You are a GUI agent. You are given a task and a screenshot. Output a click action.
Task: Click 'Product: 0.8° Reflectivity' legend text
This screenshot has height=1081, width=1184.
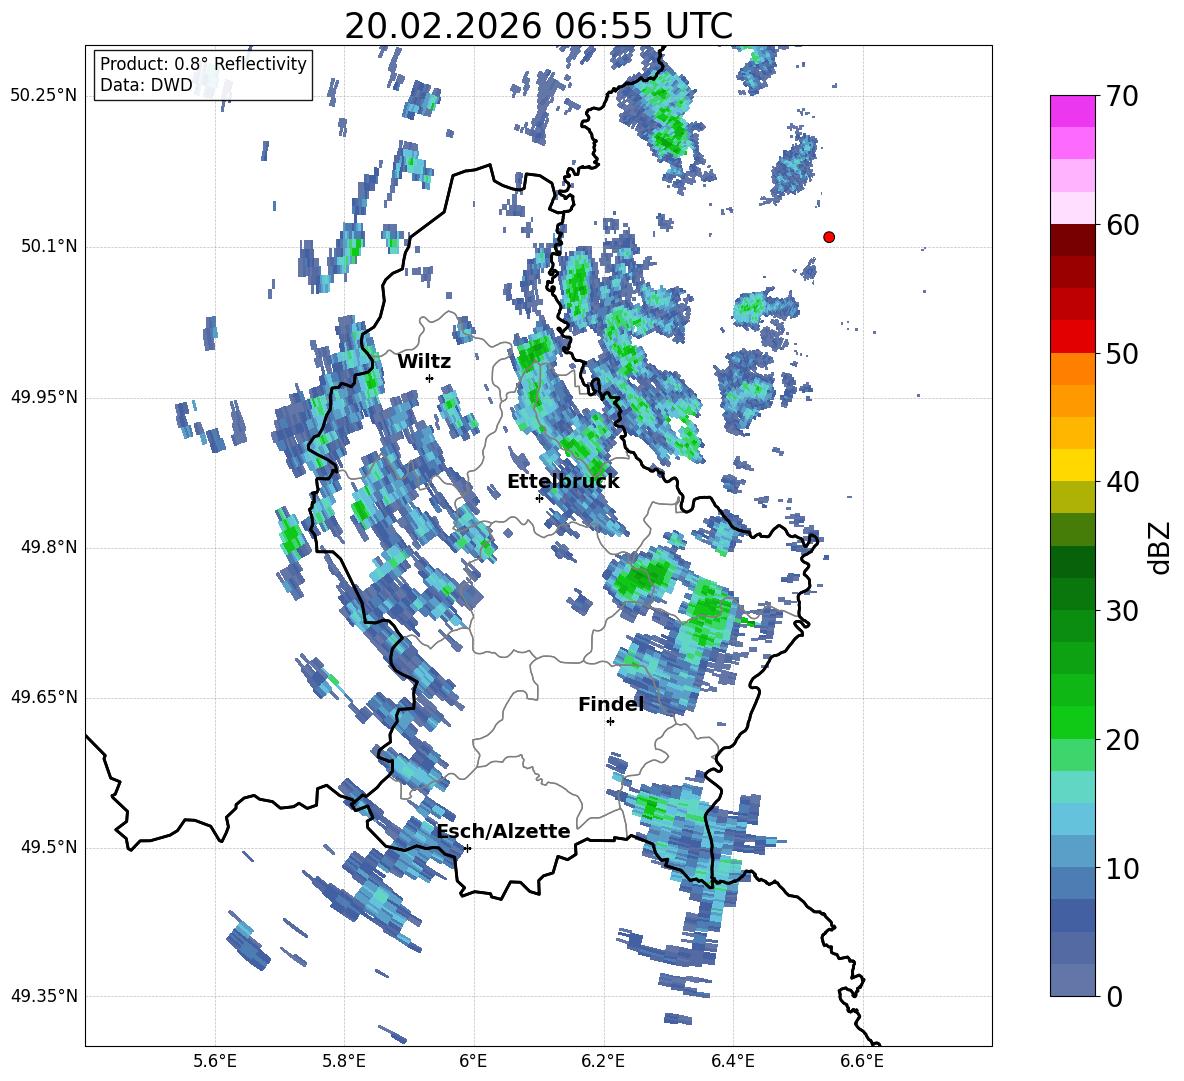pos(203,64)
